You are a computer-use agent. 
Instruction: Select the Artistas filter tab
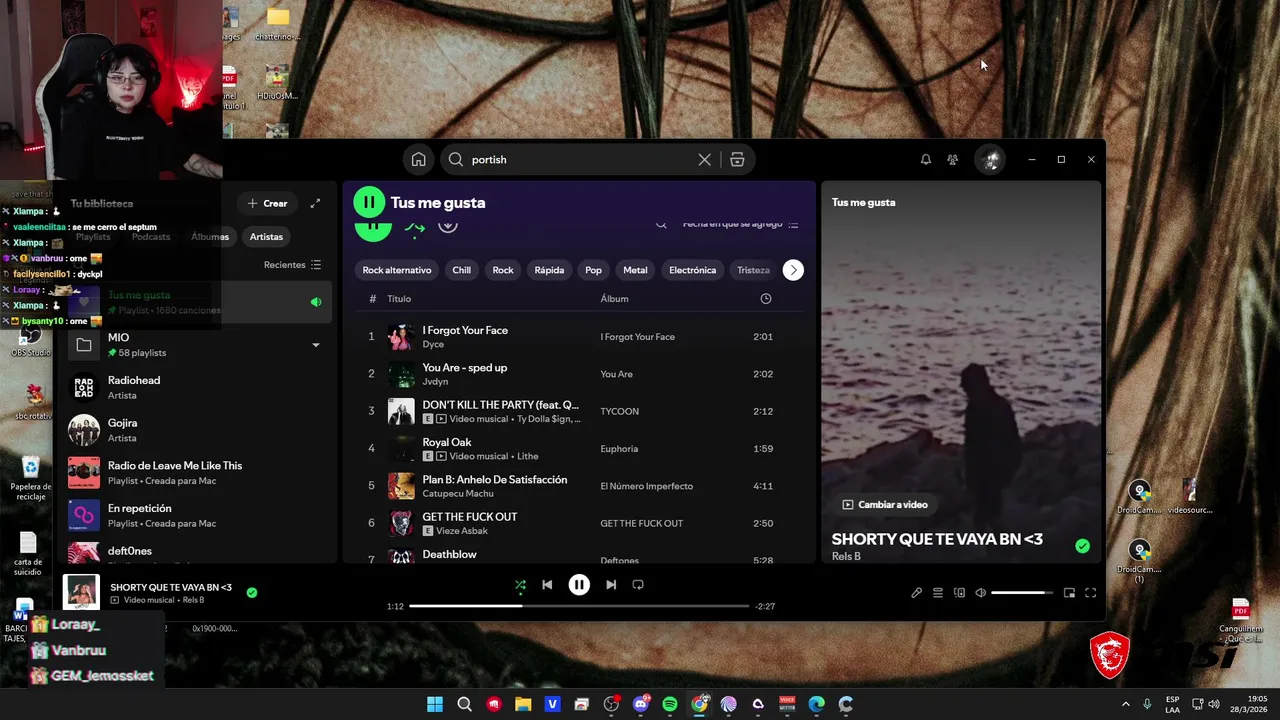click(x=266, y=237)
